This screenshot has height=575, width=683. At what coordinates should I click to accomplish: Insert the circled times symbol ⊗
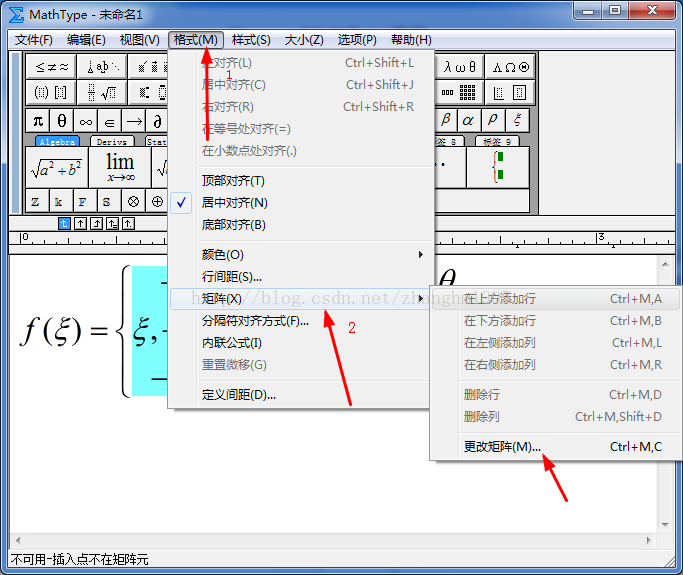click(x=133, y=201)
